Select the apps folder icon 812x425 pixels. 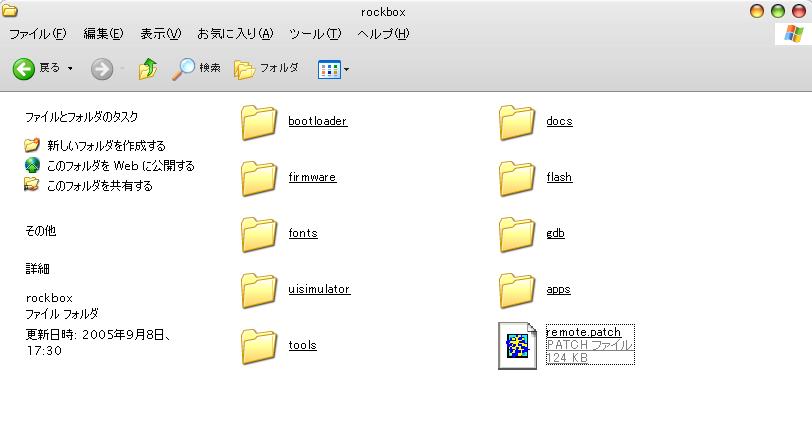pyautogui.click(x=517, y=290)
